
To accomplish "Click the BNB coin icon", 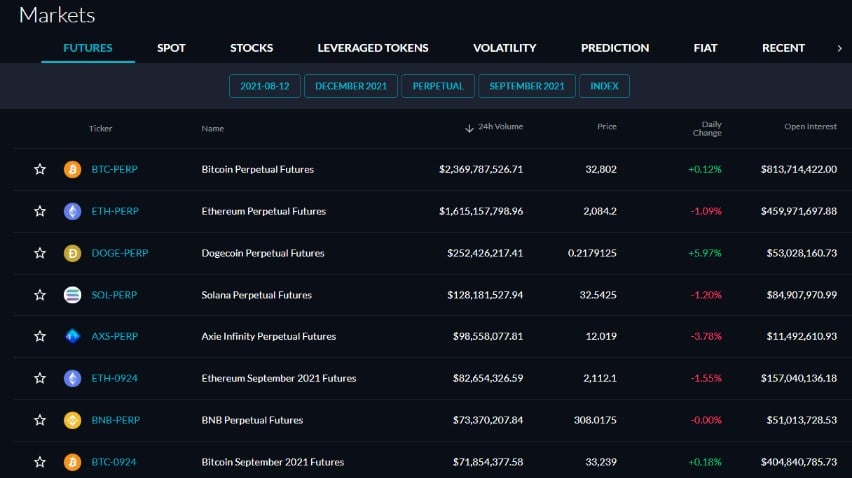I will (72, 420).
